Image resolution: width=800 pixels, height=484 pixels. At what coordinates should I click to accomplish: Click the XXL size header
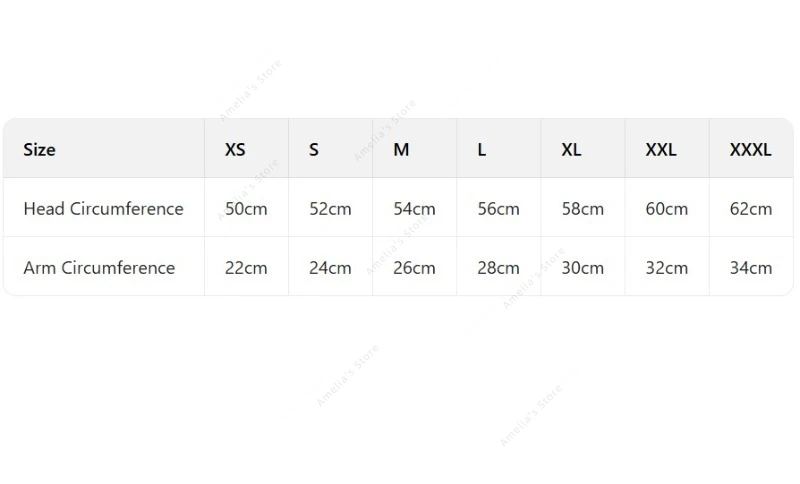(x=661, y=150)
